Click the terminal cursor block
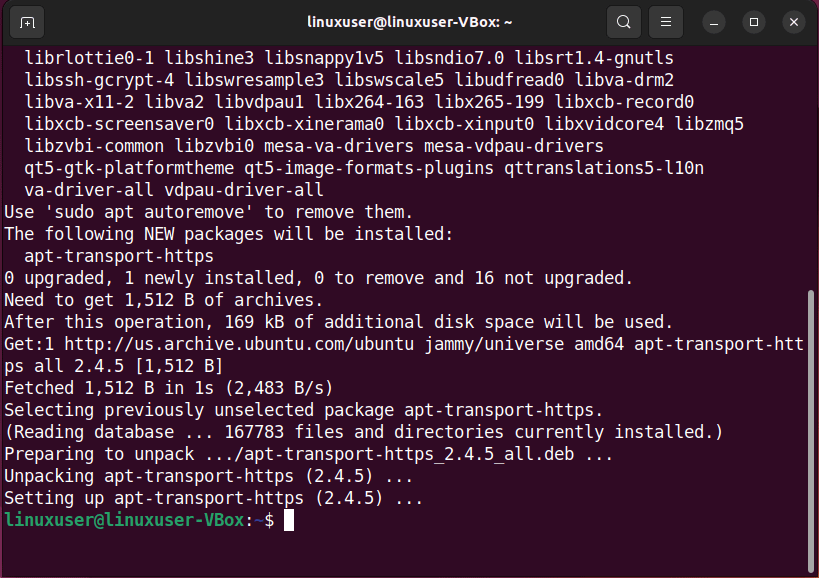This screenshot has width=819, height=578. 288,520
